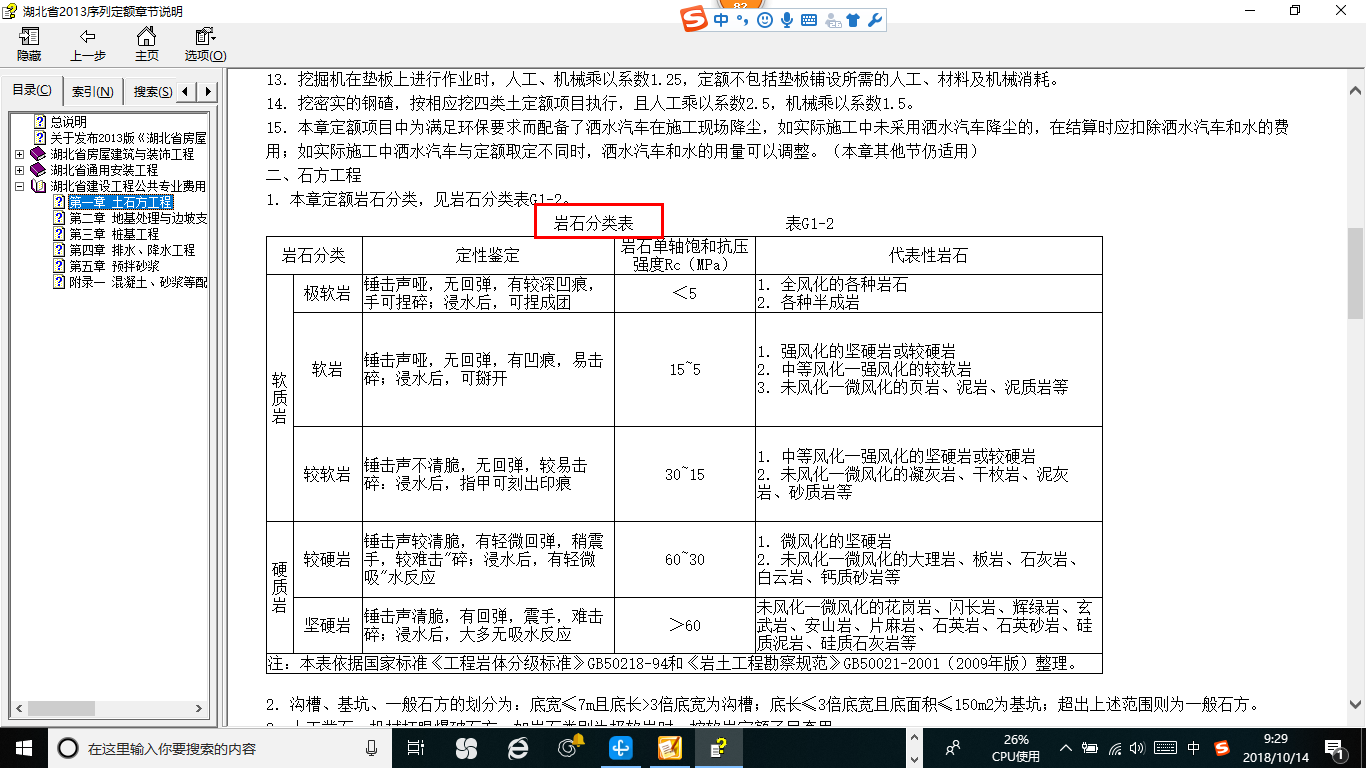This screenshot has width=1366, height=768.
Task: Open the skin (shirt) icon on Sogou bar
Action: click(x=853, y=20)
